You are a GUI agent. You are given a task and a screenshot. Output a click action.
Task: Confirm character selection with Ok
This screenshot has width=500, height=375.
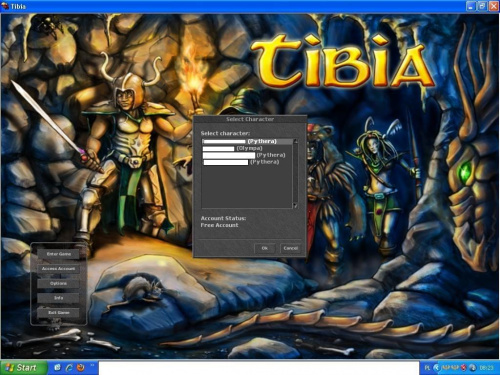(x=265, y=248)
